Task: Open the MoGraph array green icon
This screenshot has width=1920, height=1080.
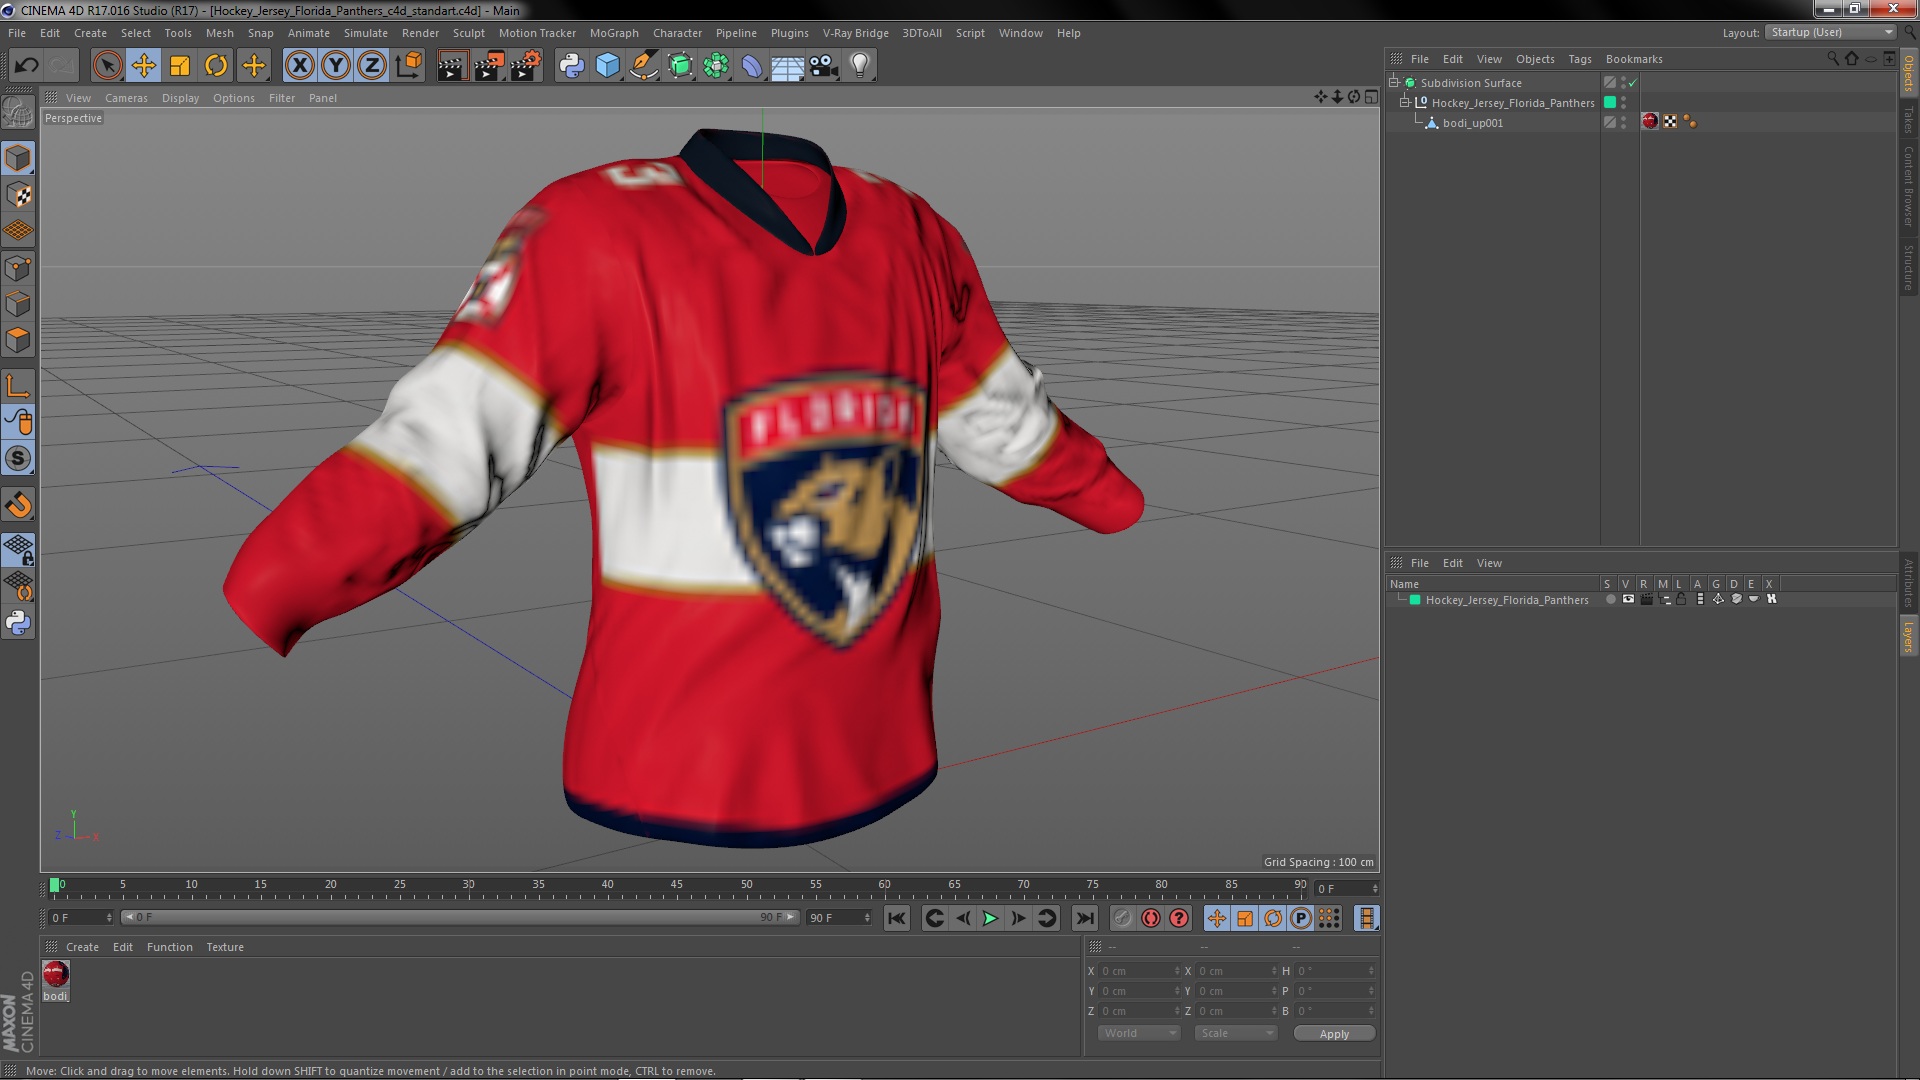Action: pos(716,66)
